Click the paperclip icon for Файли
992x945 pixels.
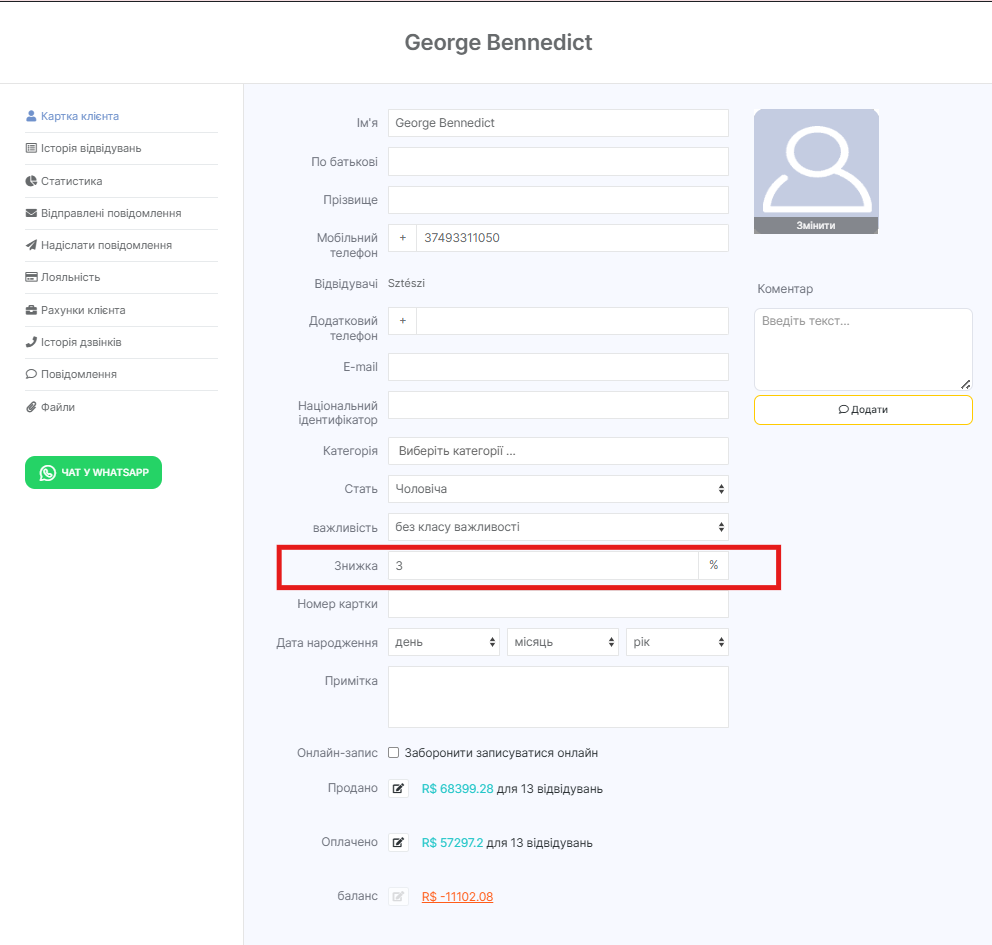point(31,407)
